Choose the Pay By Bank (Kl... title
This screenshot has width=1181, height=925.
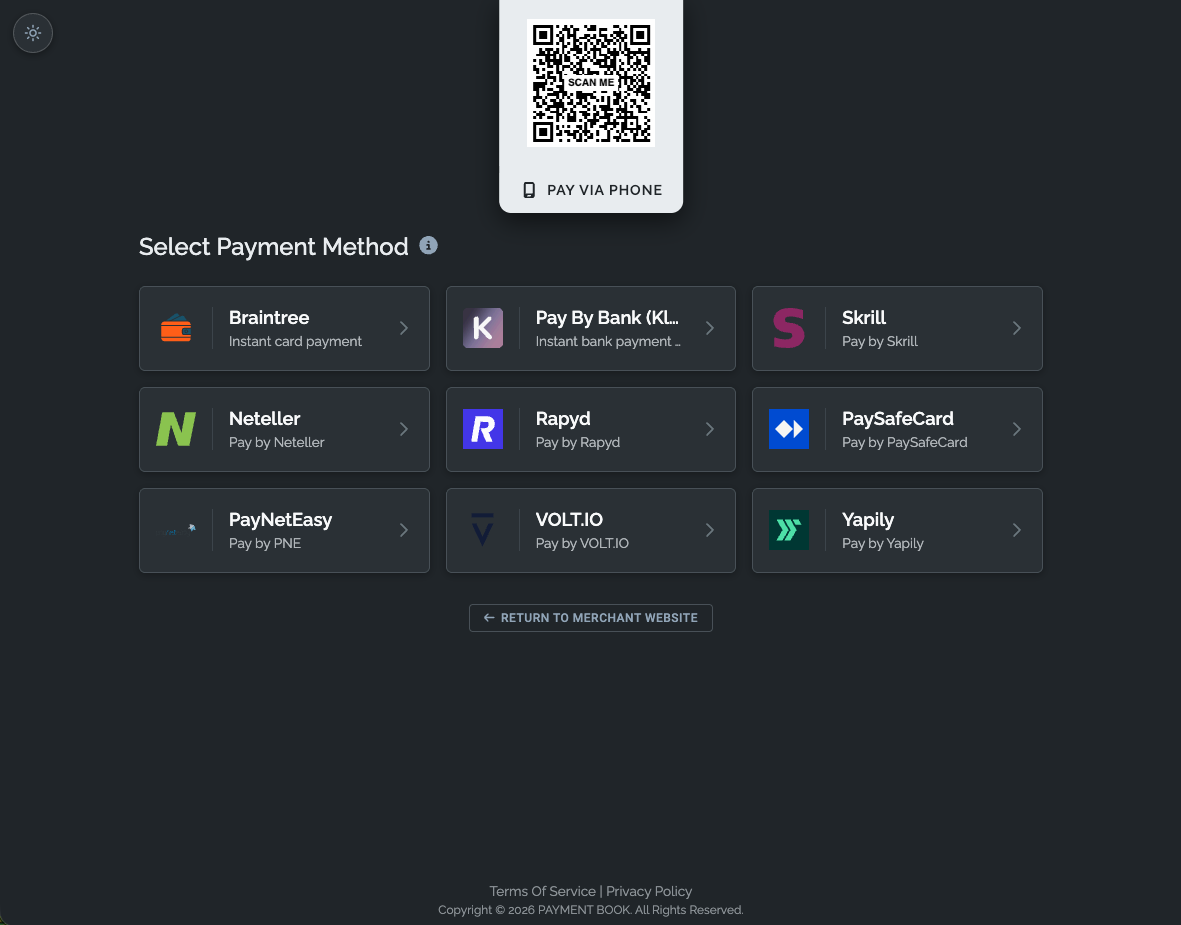[607, 318]
